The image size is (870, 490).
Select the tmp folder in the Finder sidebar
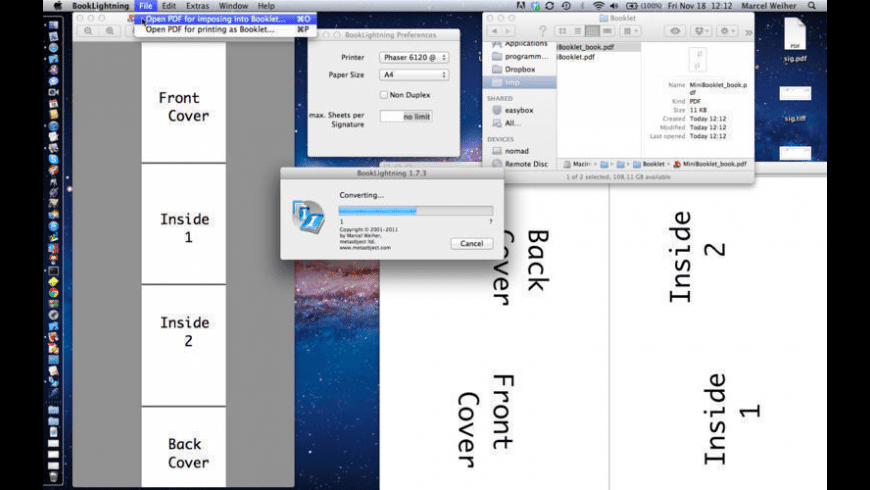(x=520, y=82)
